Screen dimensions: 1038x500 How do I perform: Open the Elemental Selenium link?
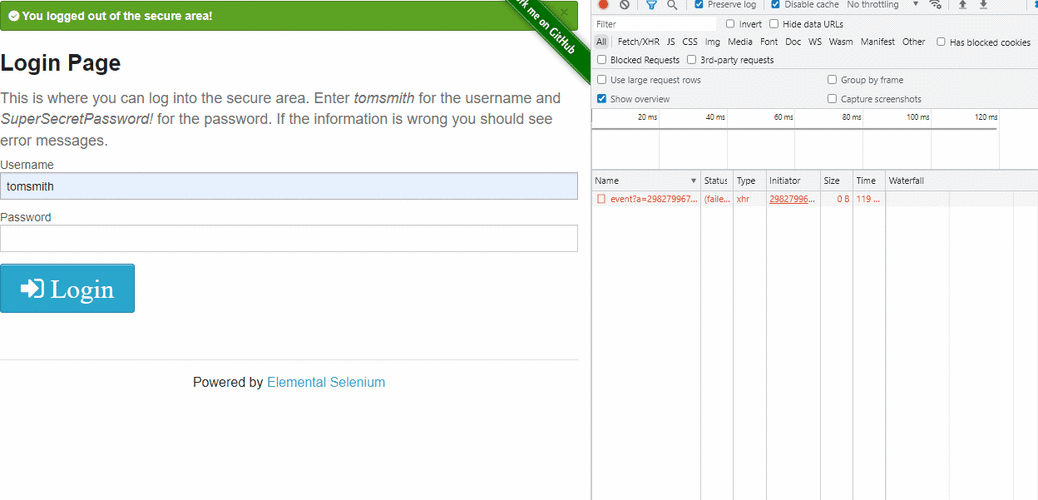[326, 382]
